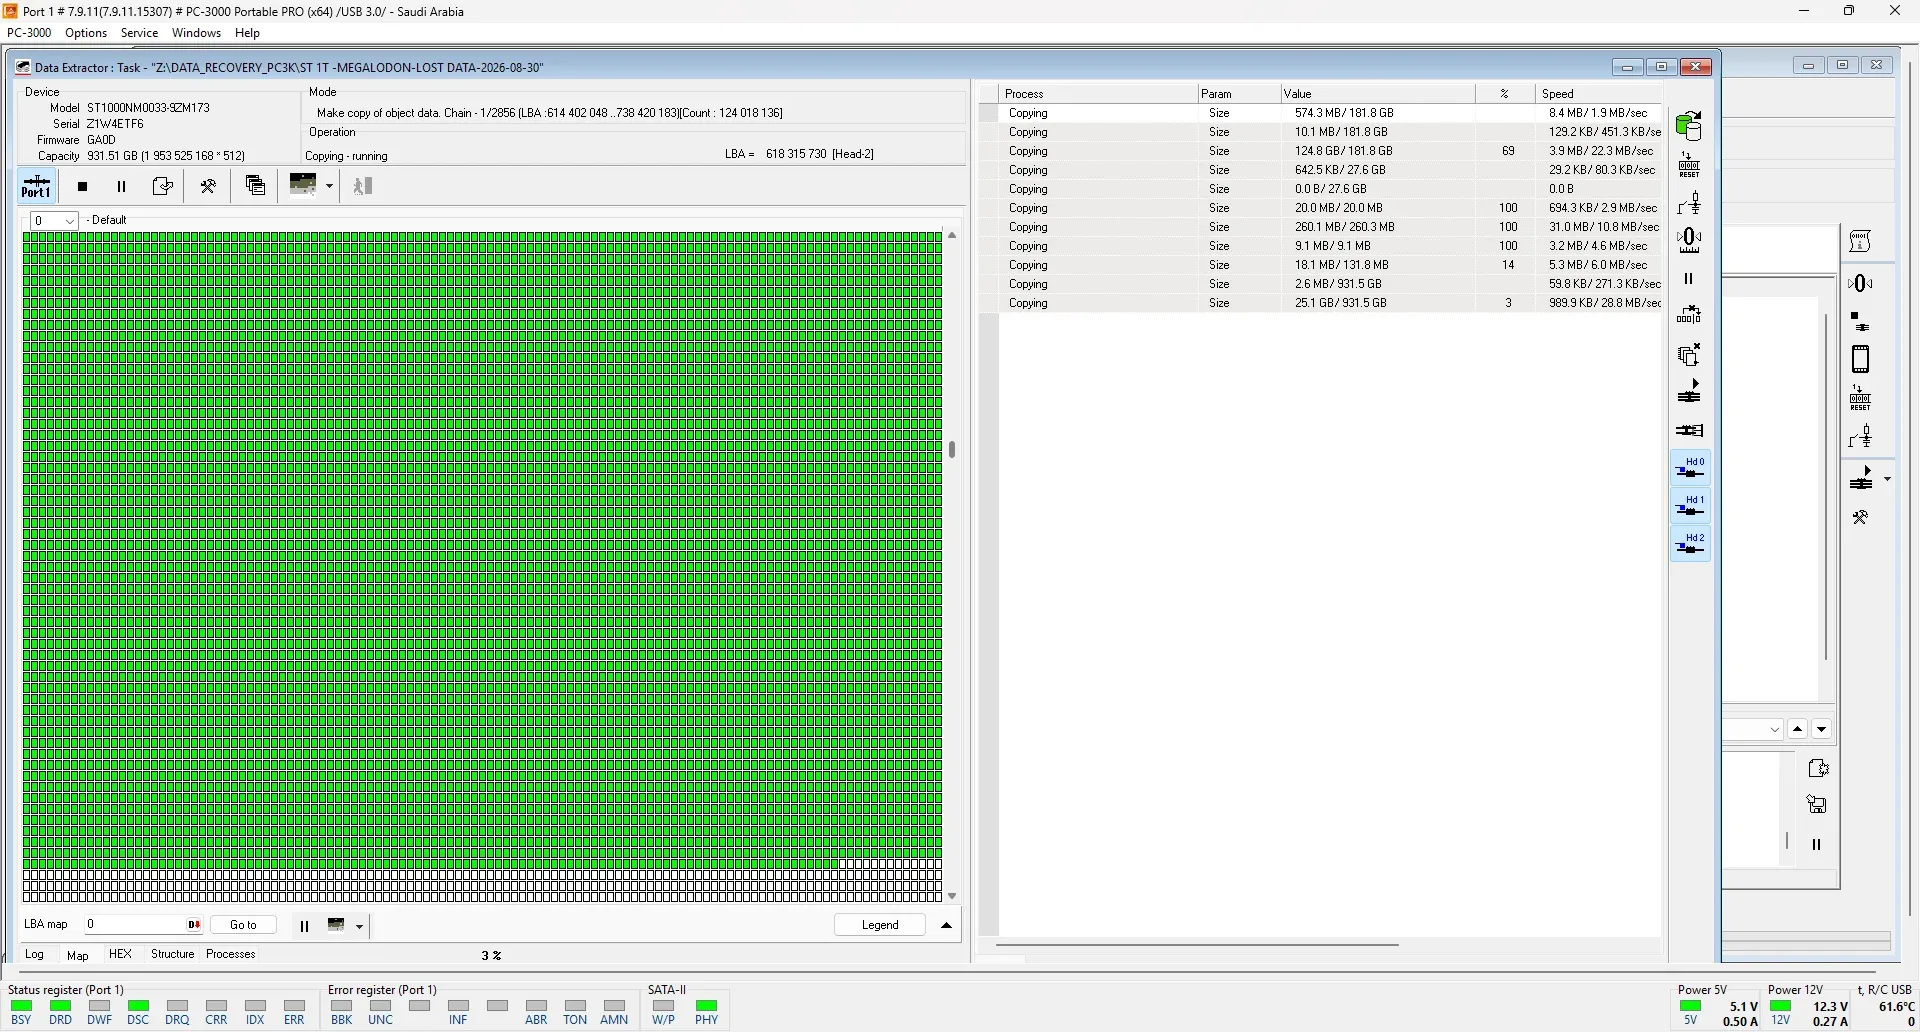Switch to the Processes tab
Viewport: 1920px width, 1032px height.
pyautogui.click(x=231, y=955)
